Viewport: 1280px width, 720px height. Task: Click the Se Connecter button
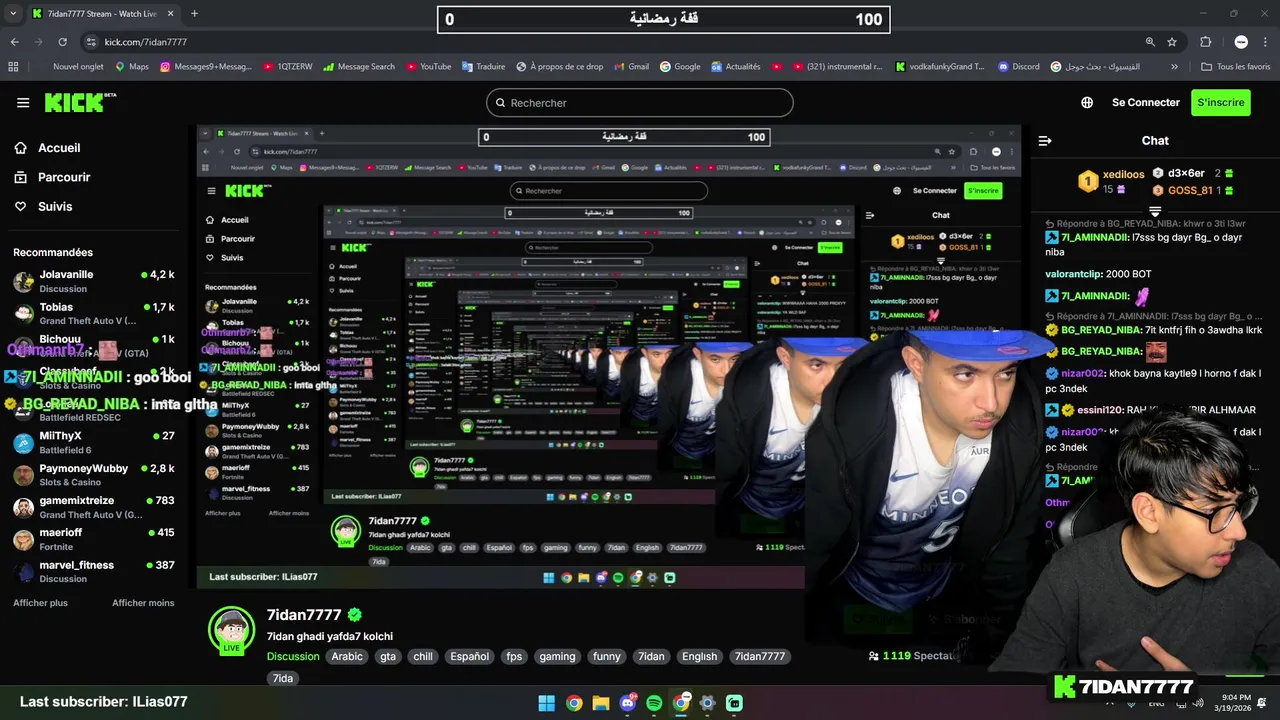(x=1146, y=102)
